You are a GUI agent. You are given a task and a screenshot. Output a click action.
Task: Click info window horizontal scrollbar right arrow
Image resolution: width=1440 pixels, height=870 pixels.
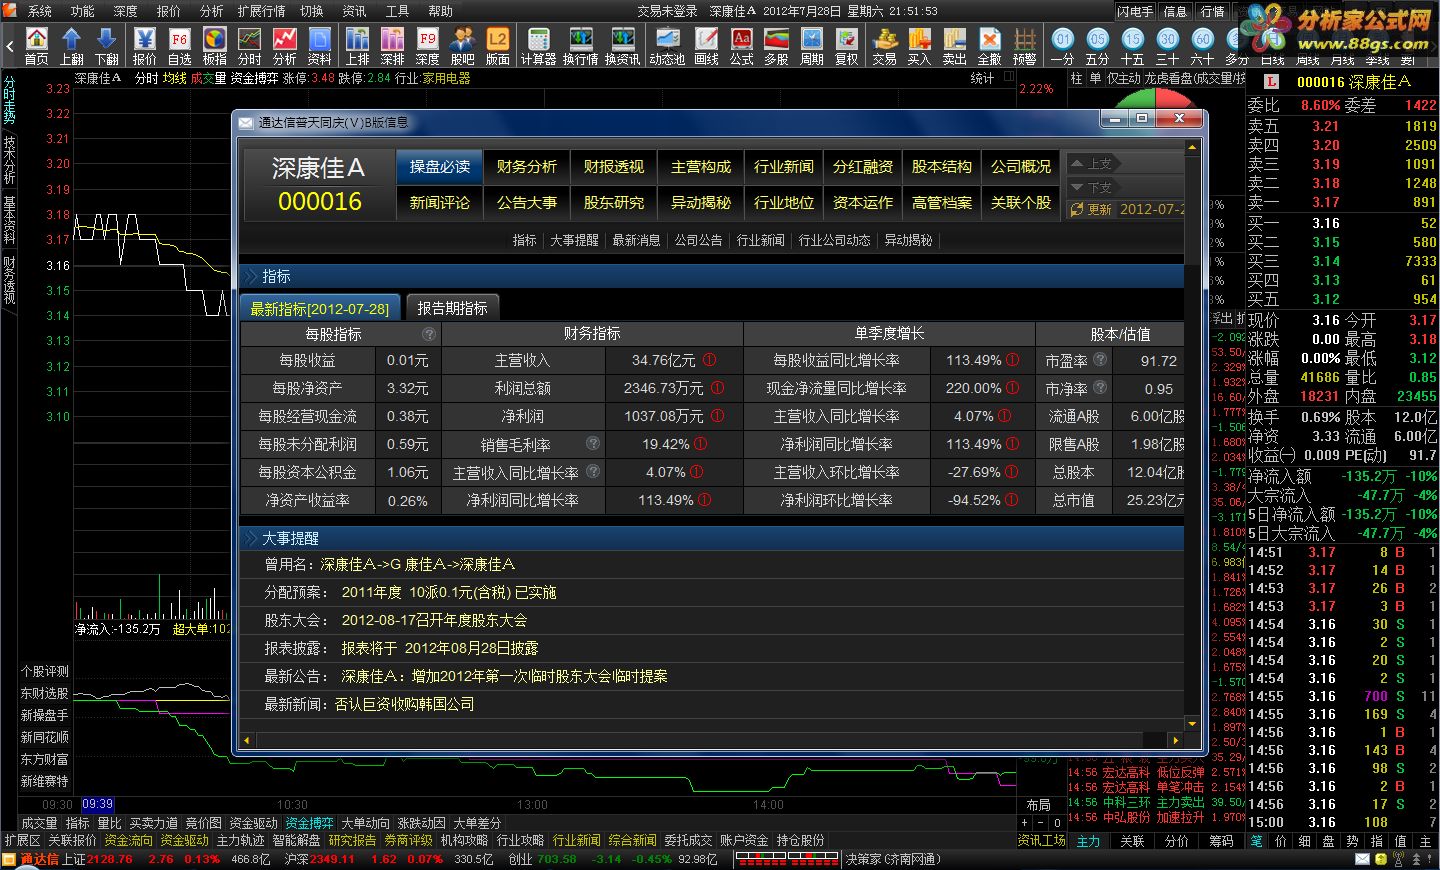pos(1175,741)
